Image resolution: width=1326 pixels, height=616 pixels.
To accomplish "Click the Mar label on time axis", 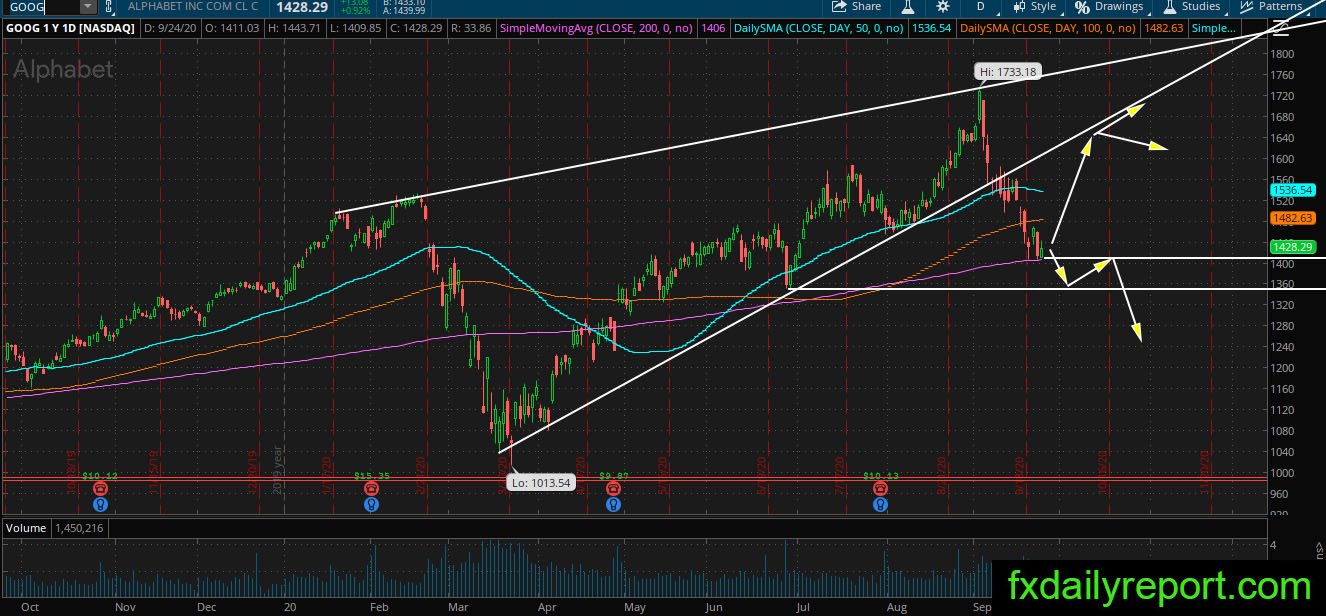I will point(459,607).
